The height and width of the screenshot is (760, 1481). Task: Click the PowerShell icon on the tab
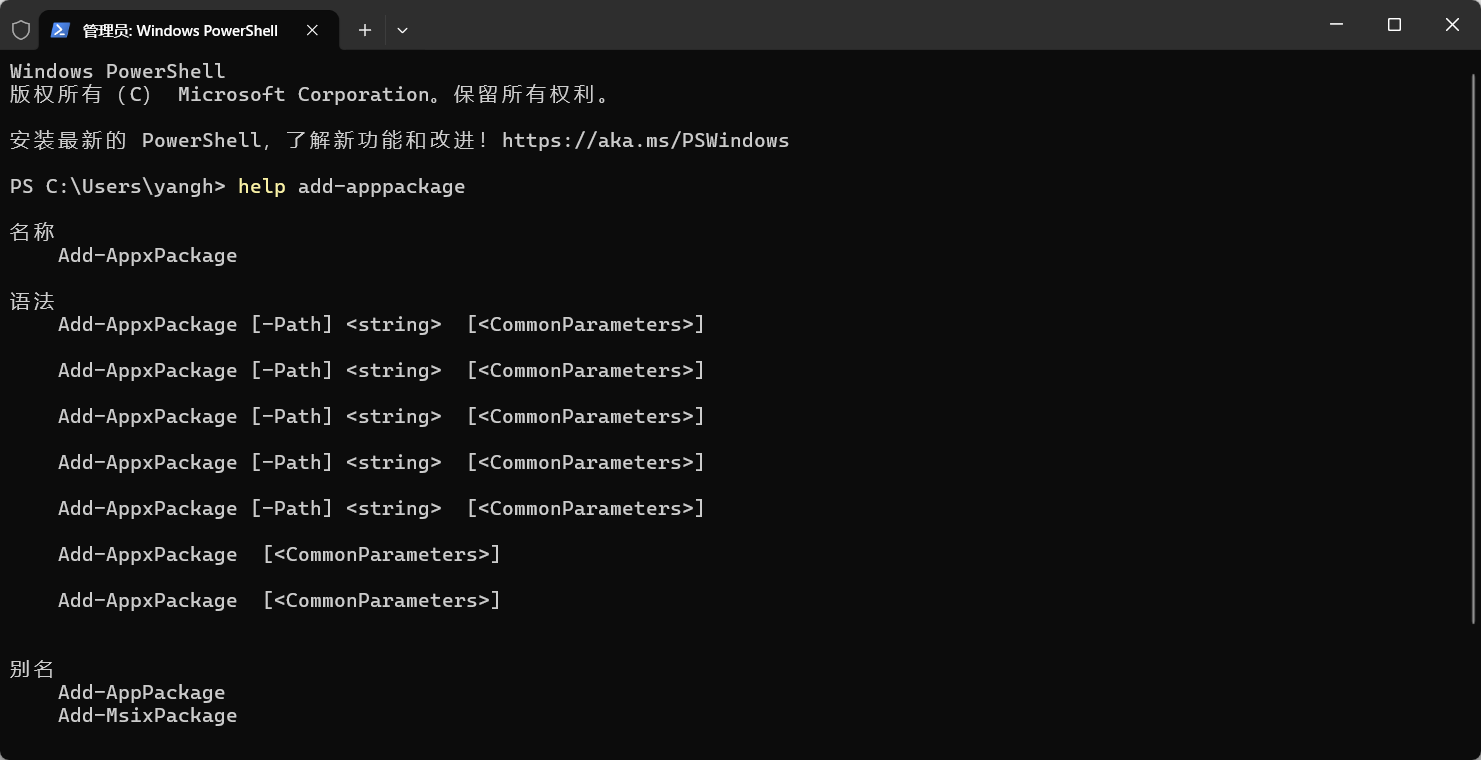coord(60,30)
